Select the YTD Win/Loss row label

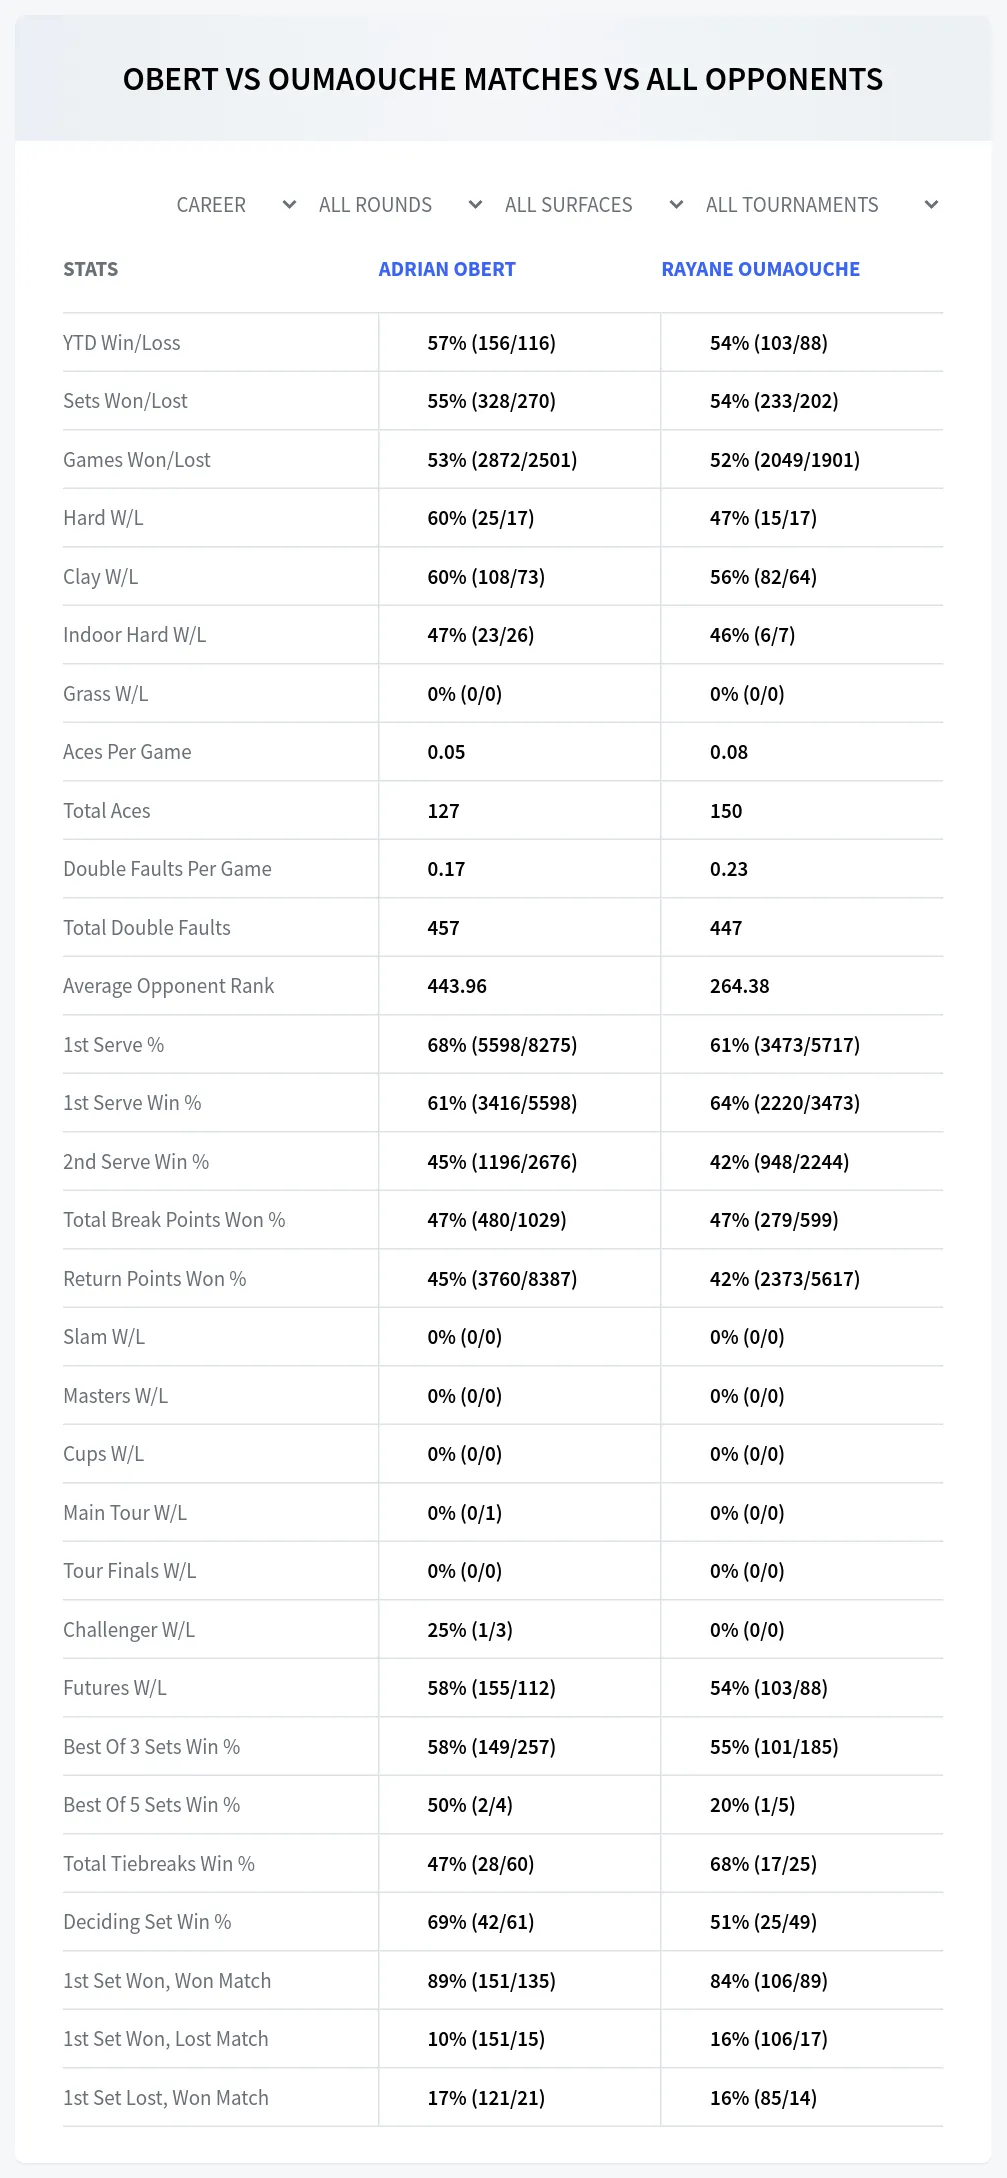pos(122,343)
